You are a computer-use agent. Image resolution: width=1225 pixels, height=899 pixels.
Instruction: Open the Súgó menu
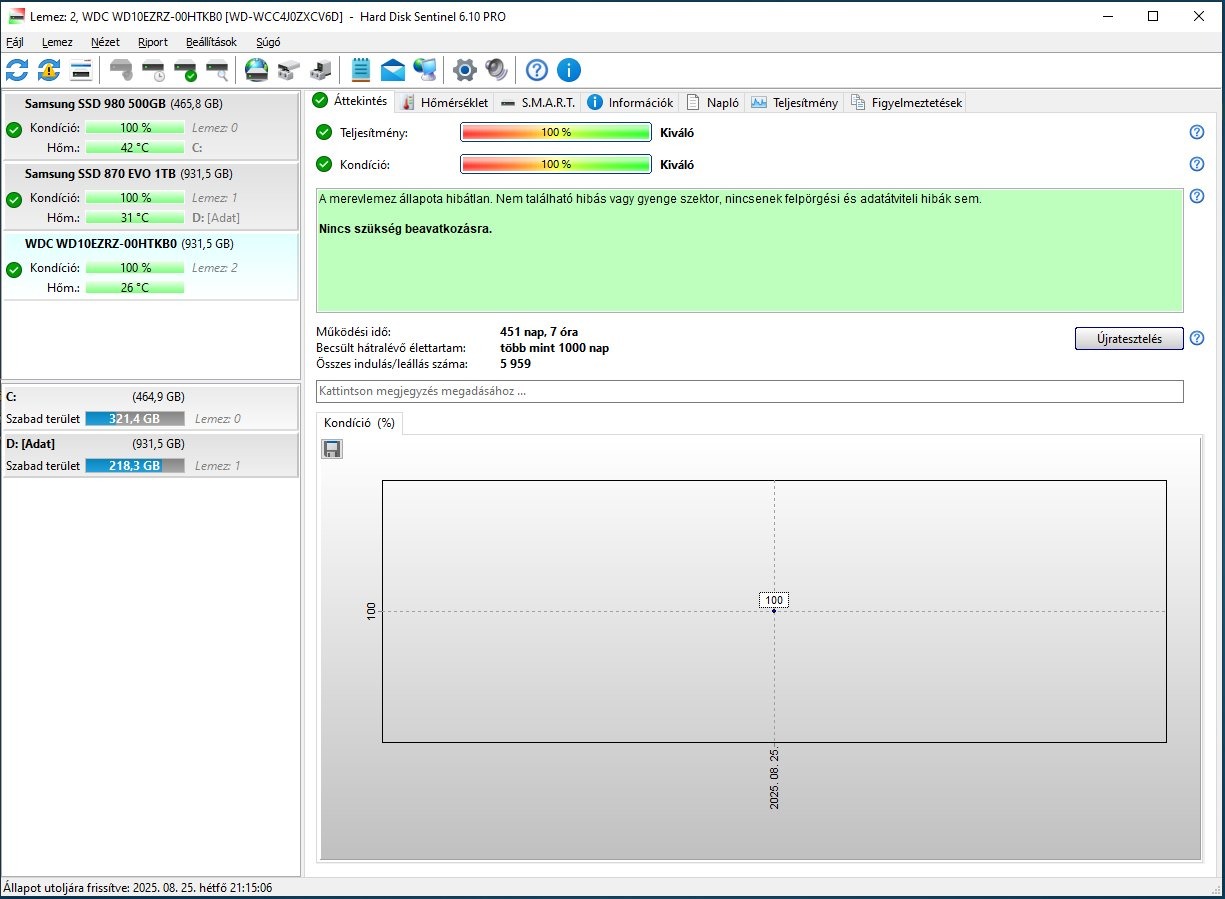point(268,42)
